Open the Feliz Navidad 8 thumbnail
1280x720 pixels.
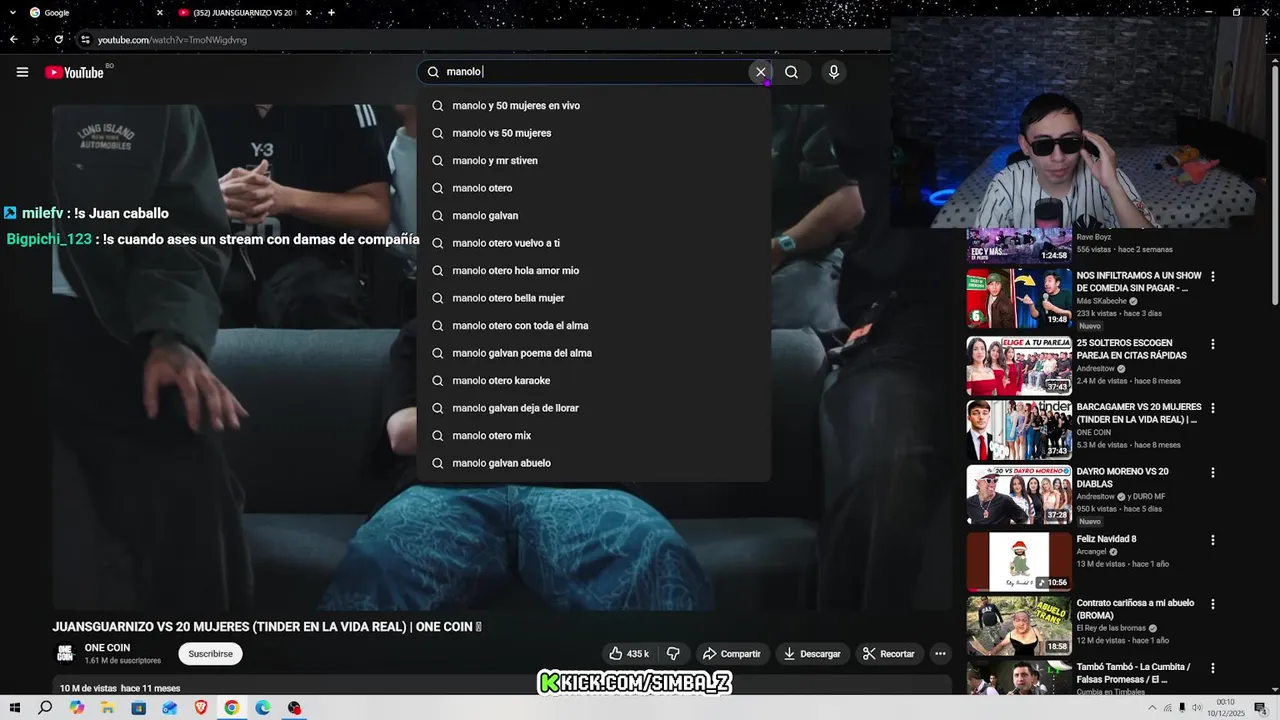point(1019,561)
